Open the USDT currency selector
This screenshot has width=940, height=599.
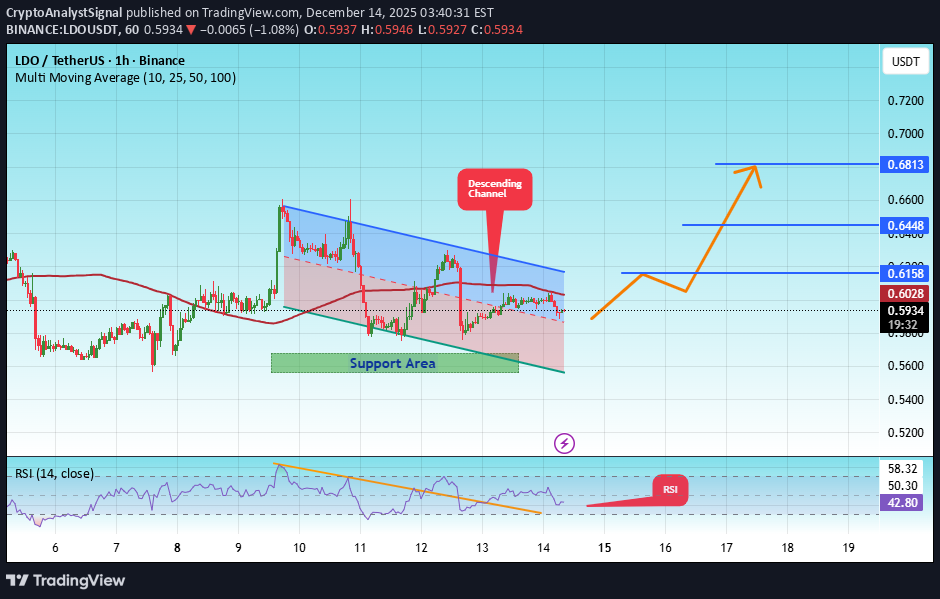point(904,62)
